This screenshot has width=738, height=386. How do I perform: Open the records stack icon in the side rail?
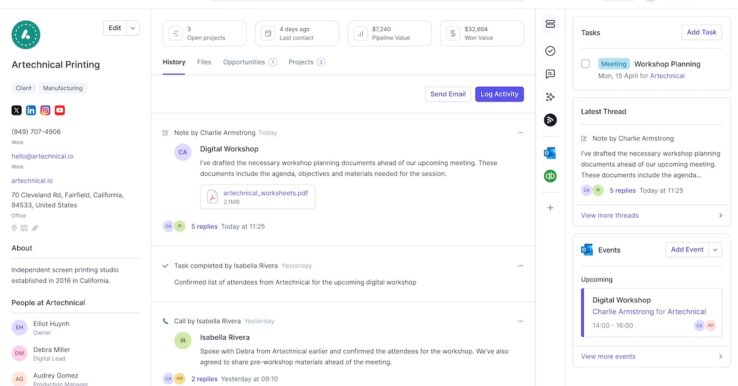coord(550,24)
